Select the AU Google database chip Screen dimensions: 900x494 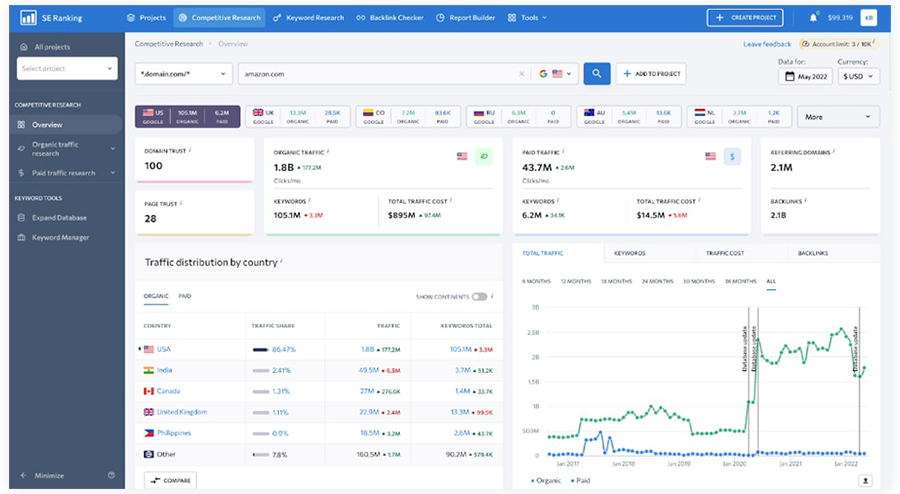[x=629, y=116]
